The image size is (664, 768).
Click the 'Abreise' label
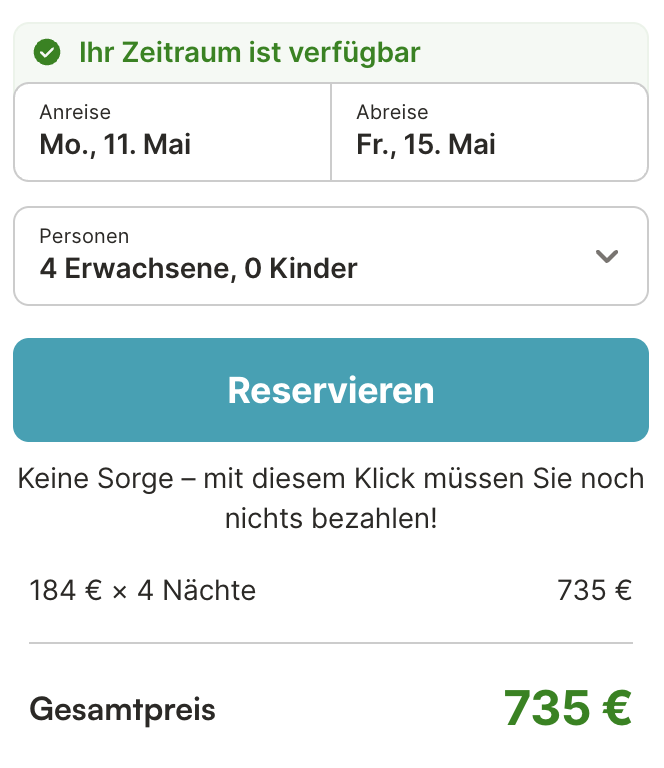pyautogui.click(x=392, y=112)
